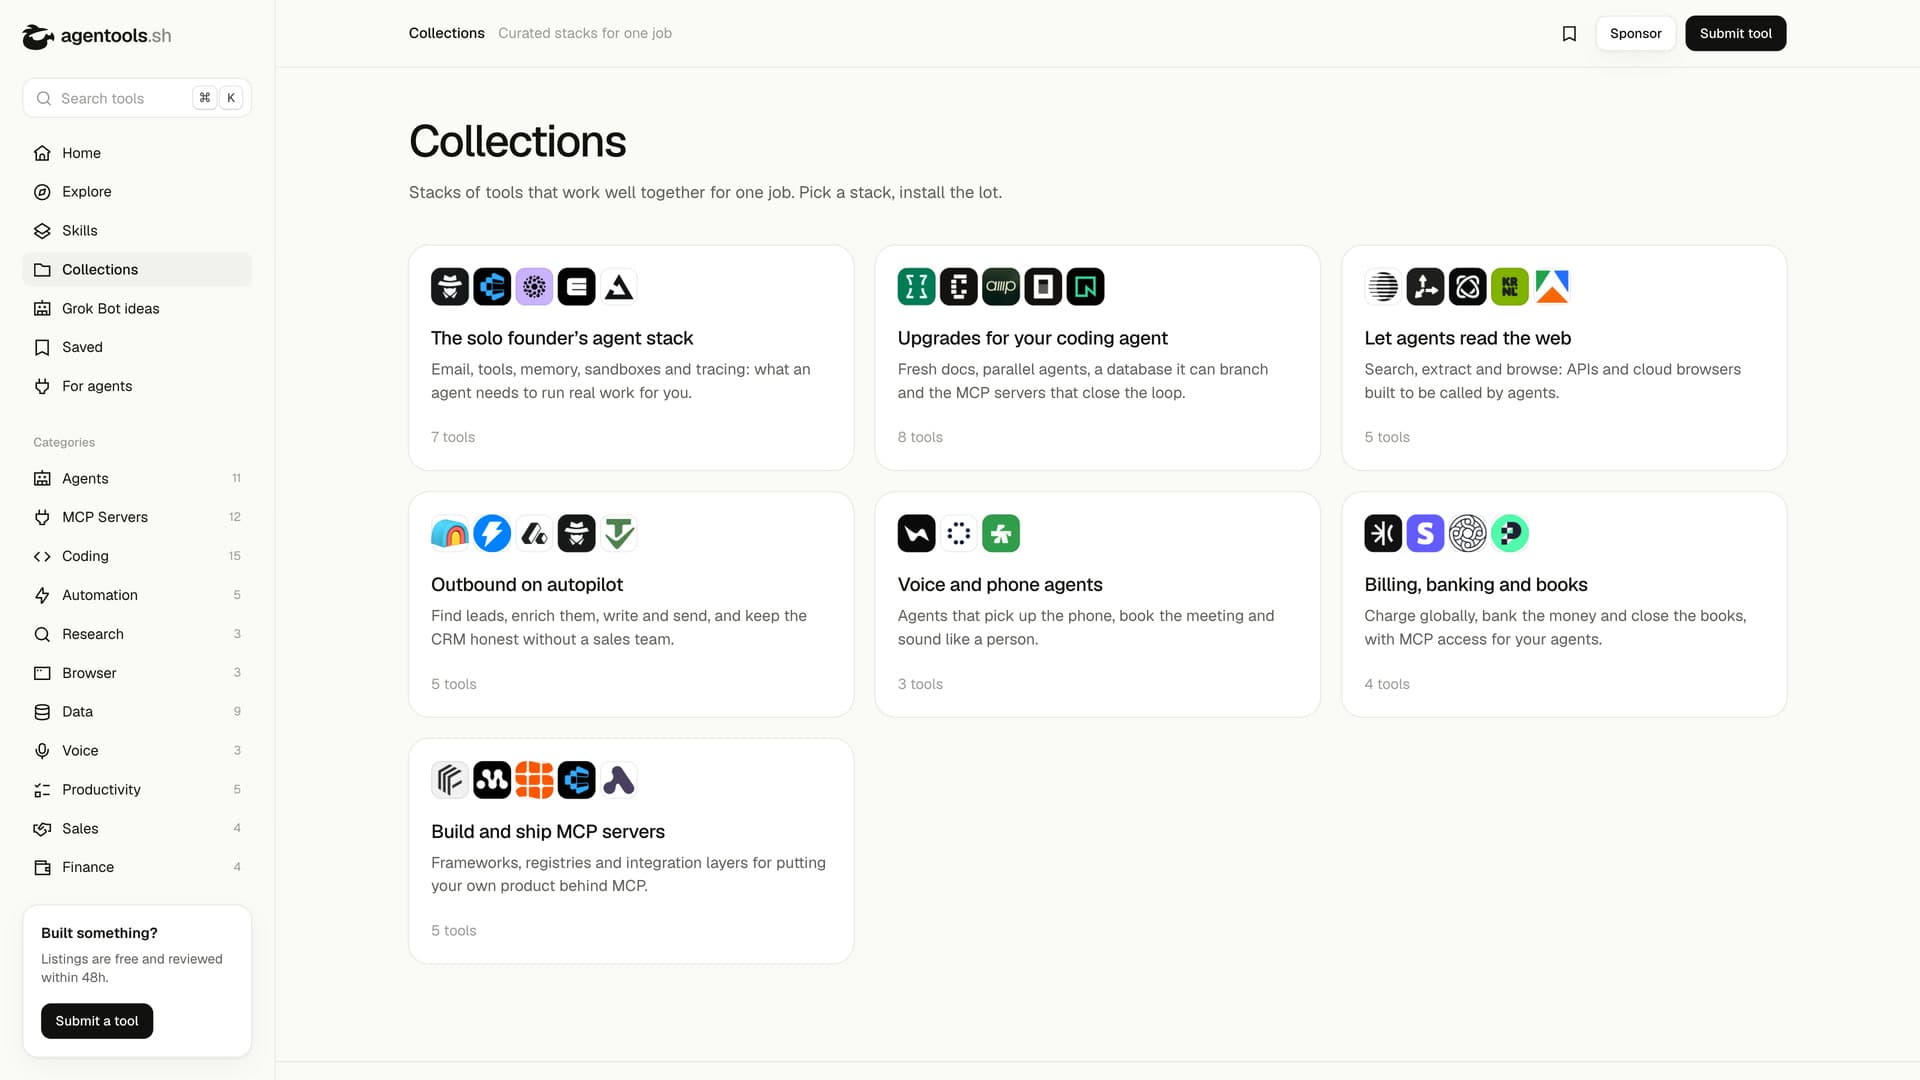
Task: Open the Coding category
Action: pos(137,556)
